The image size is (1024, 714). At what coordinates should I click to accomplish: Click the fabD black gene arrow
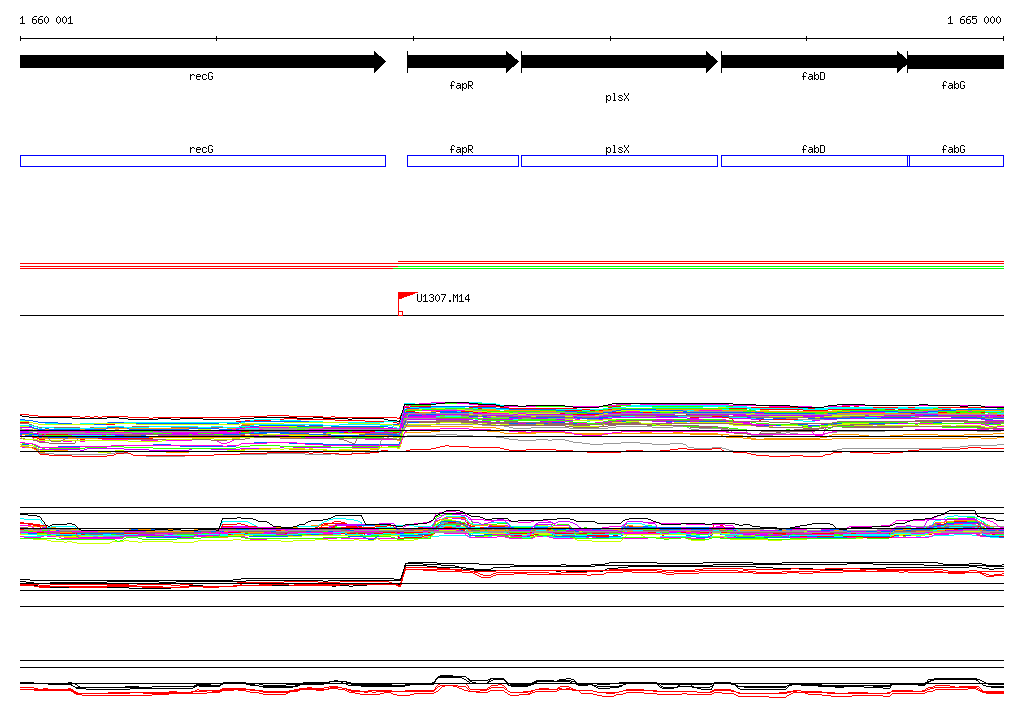pyautogui.click(x=814, y=62)
